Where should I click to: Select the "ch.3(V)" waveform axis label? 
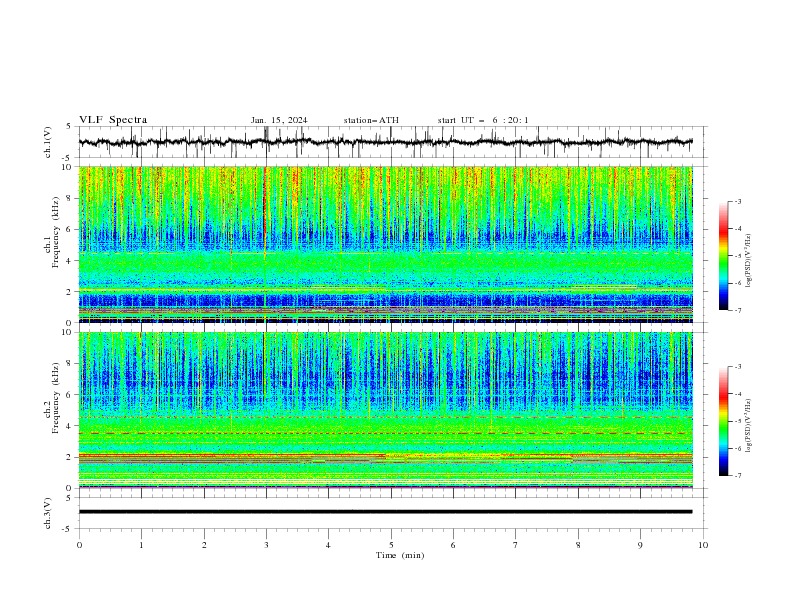pos(48,513)
